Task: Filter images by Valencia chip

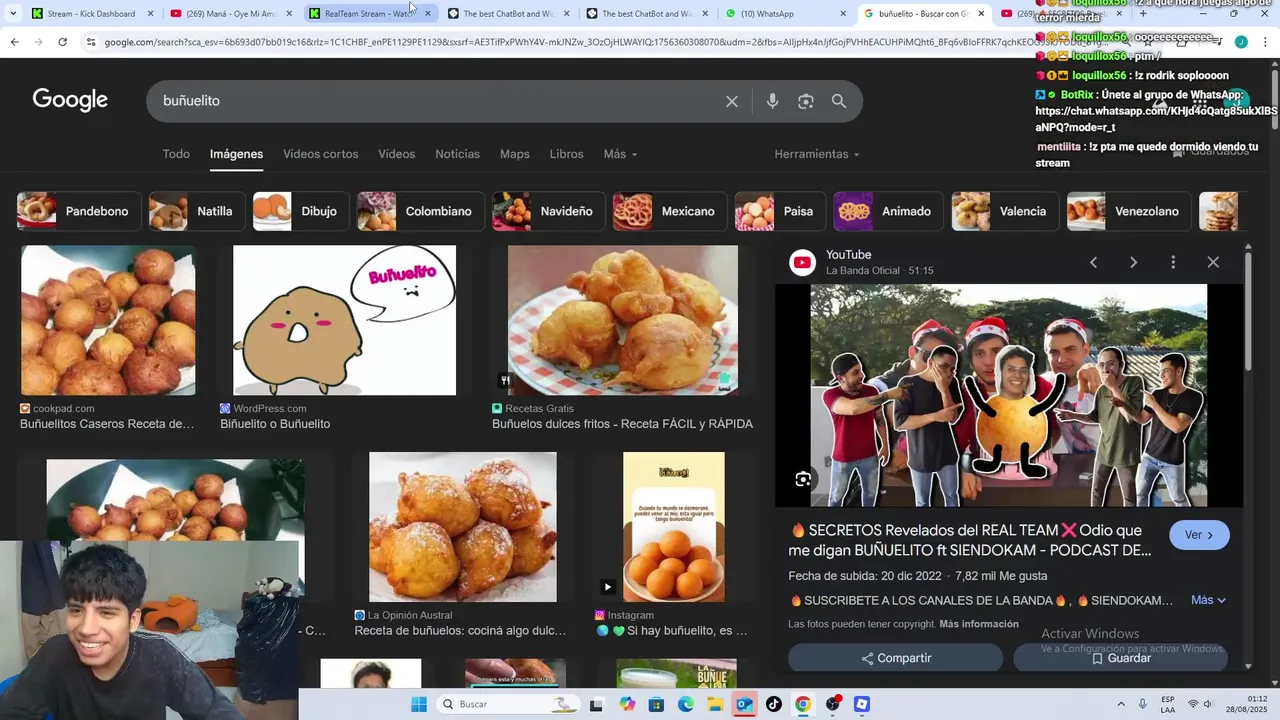Action: coord(1003,211)
